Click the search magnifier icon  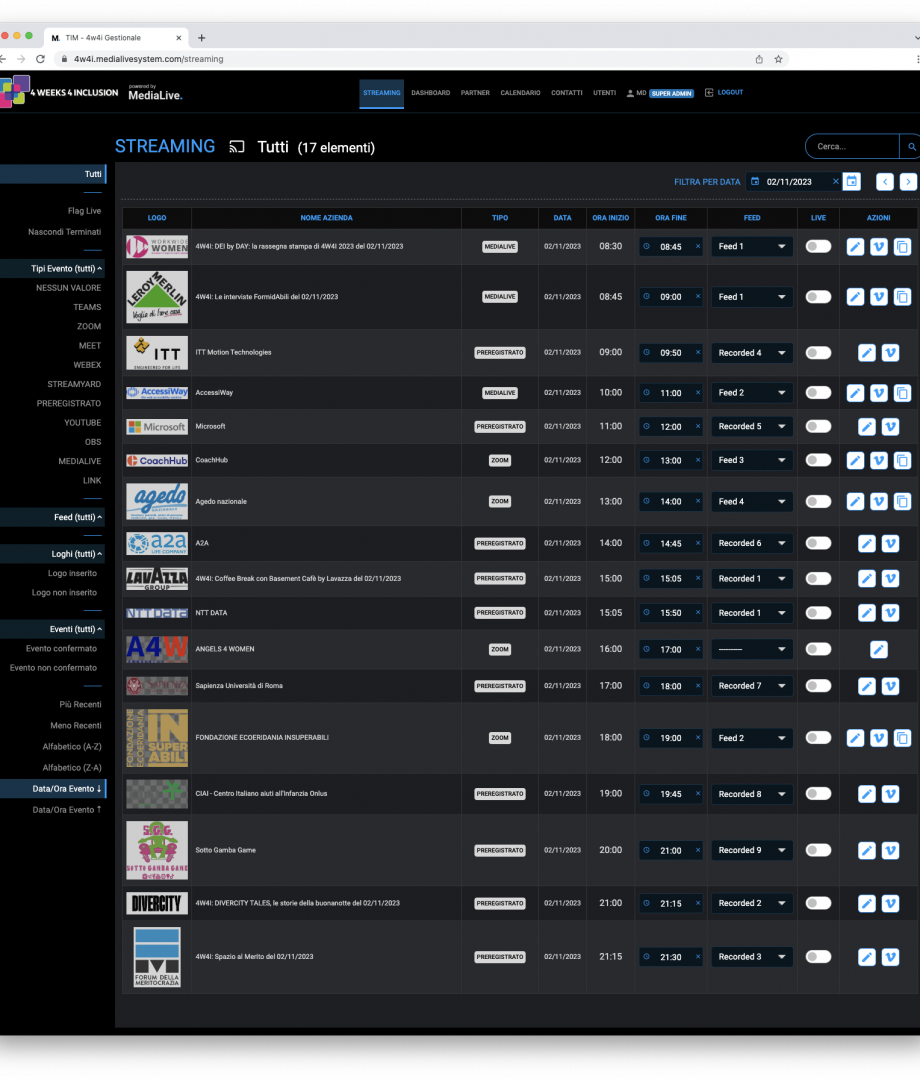911,147
